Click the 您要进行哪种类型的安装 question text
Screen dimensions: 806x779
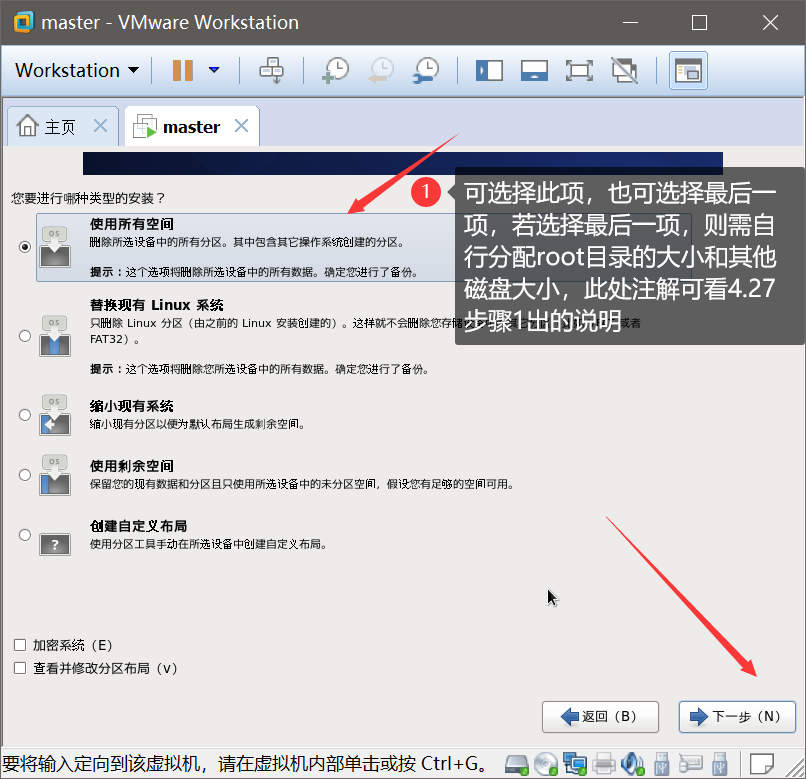click(88, 198)
